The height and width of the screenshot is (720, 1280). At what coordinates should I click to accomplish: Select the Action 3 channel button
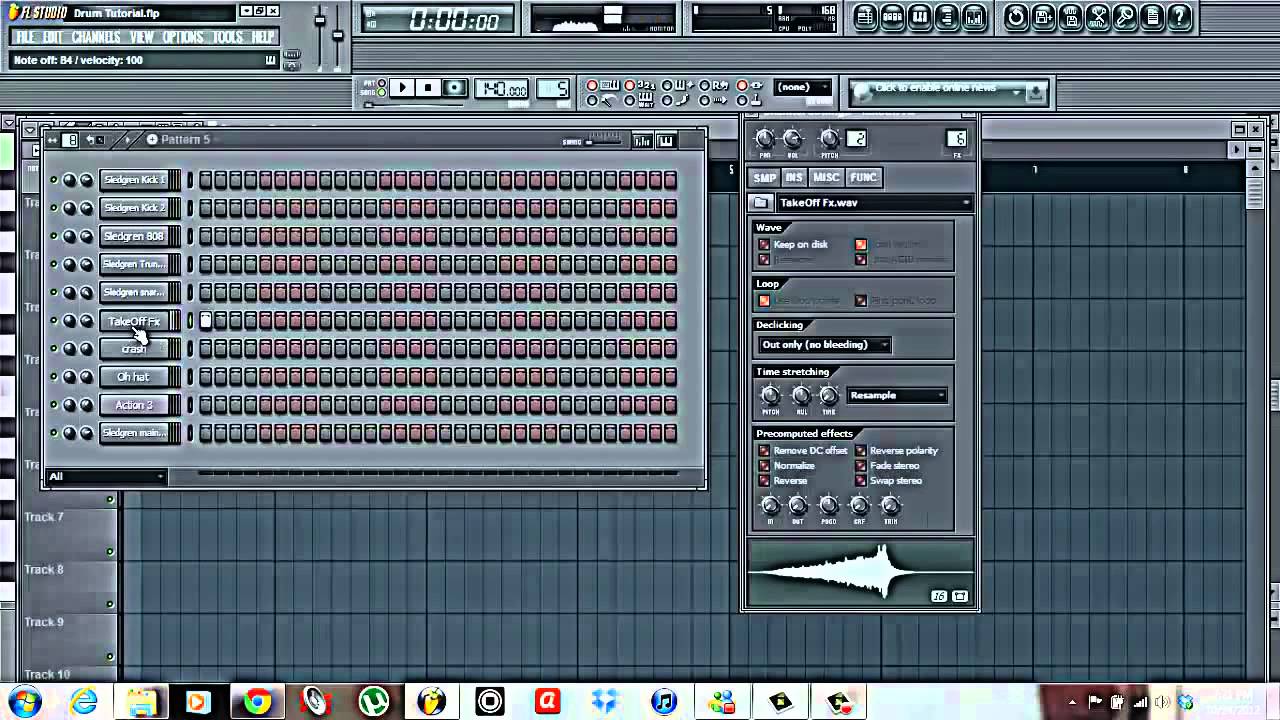(x=135, y=405)
